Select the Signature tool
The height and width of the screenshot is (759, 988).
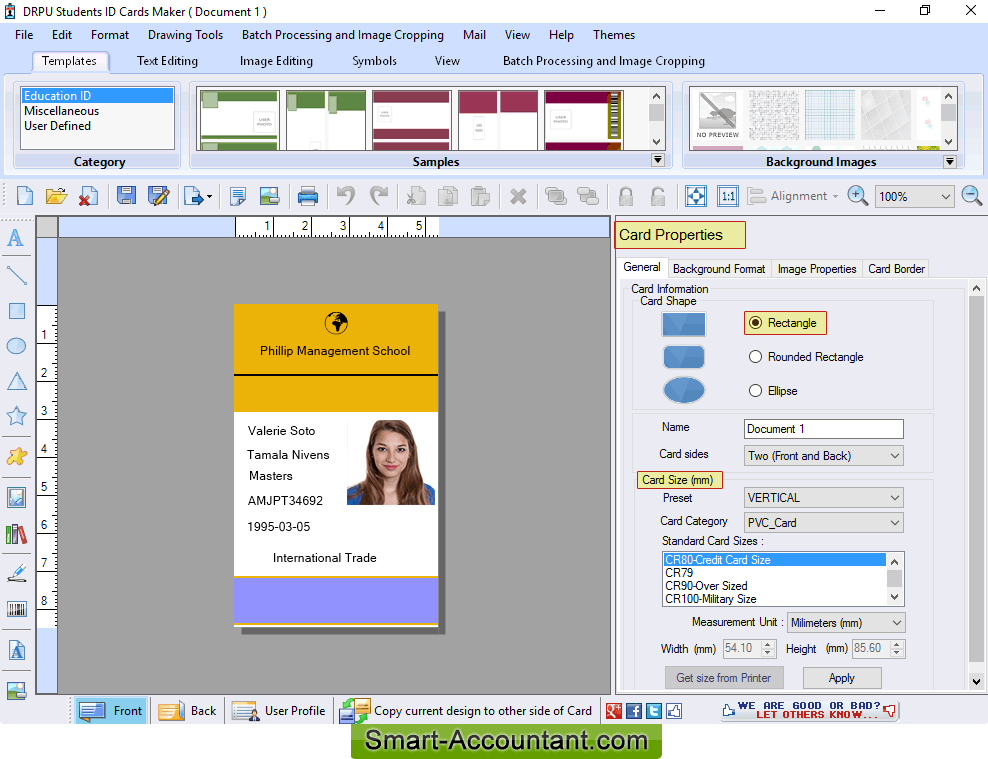[16, 573]
